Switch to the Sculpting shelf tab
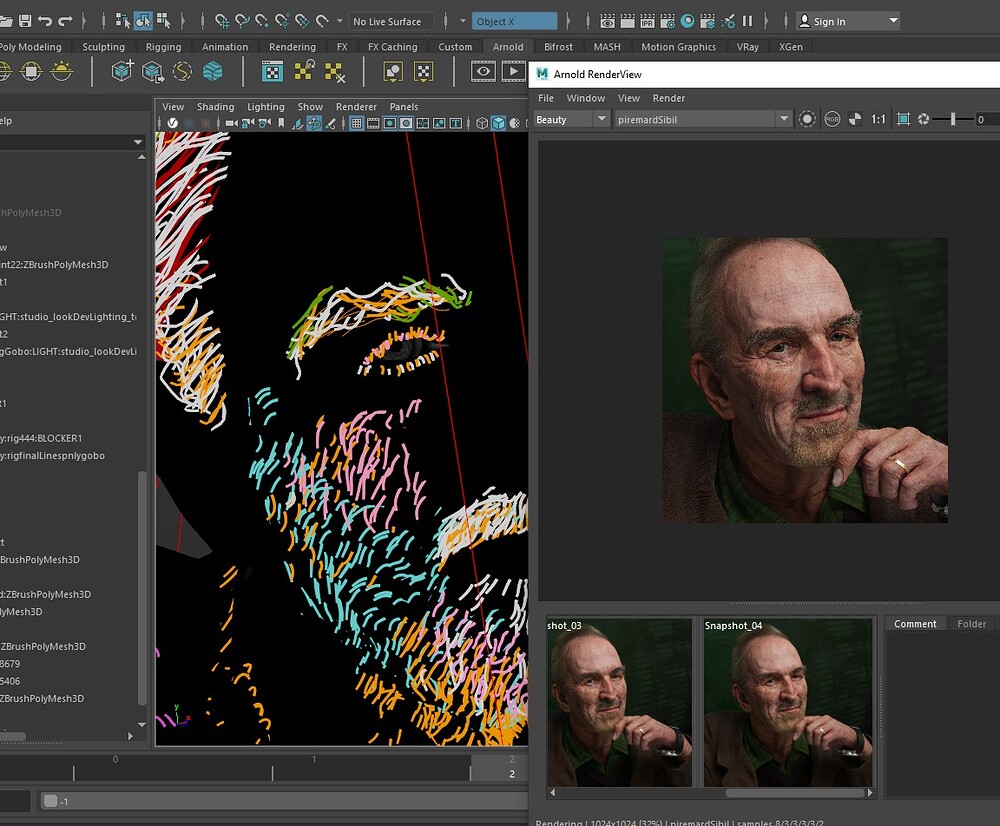 click(103, 47)
